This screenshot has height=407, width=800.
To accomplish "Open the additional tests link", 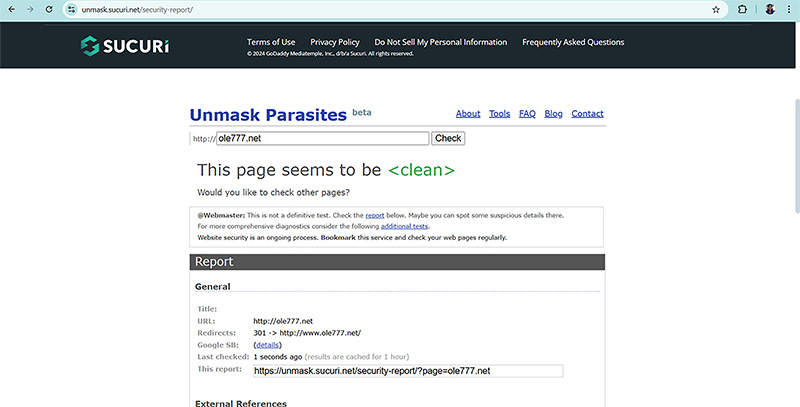I will click(x=405, y=226).
